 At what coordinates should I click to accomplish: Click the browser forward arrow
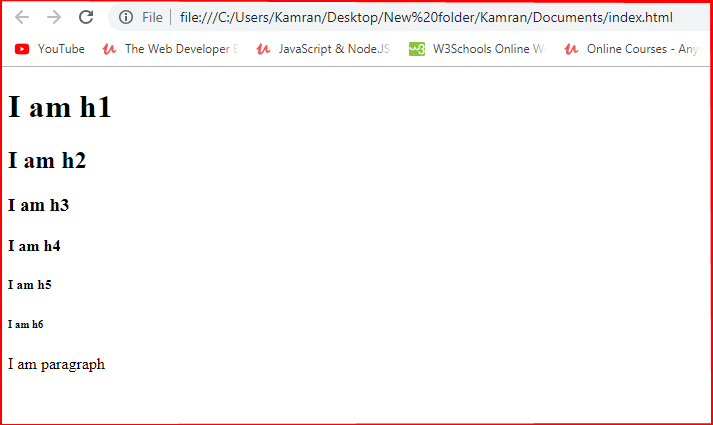click(54, 17)
